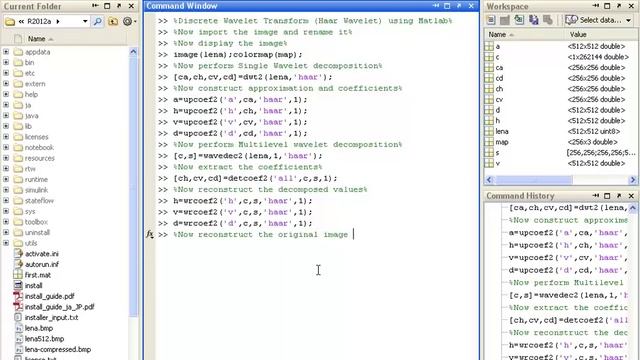Click the go up one folder icon
The height and width of the screenshot is (360, 640).
pos(113,21)
